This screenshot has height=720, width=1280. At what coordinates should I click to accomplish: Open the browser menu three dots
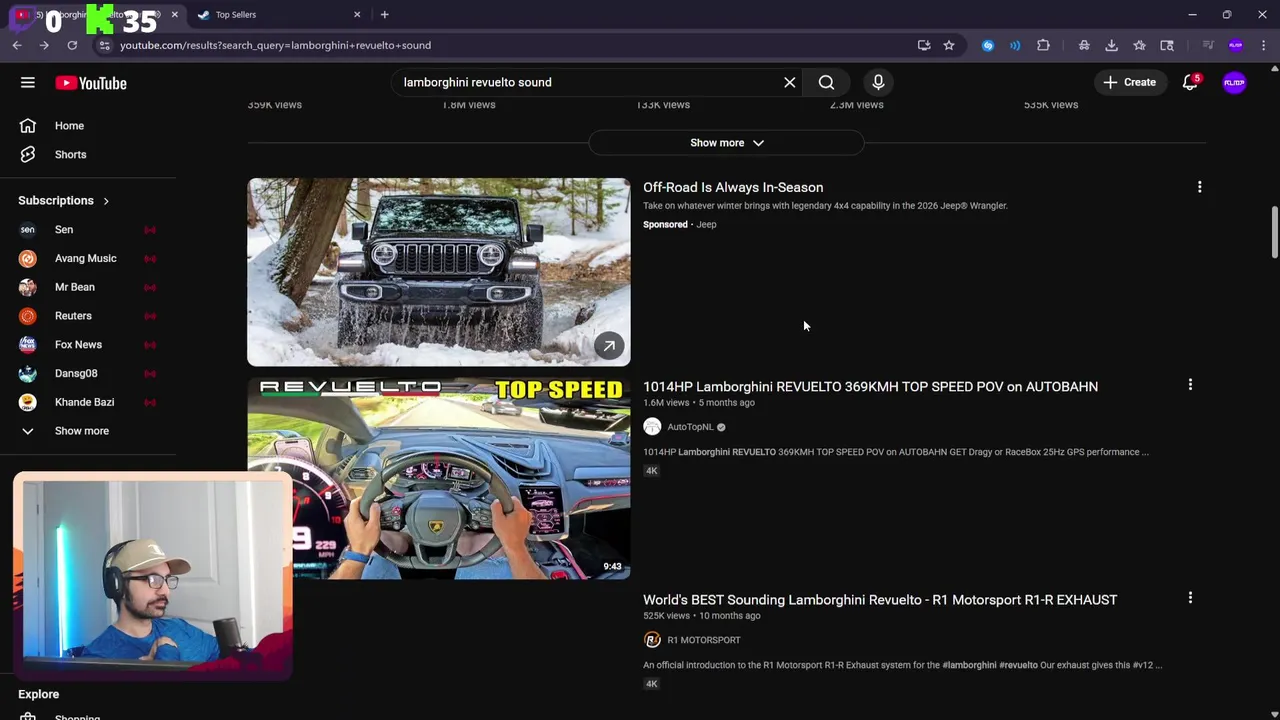tap(1264, 45)
